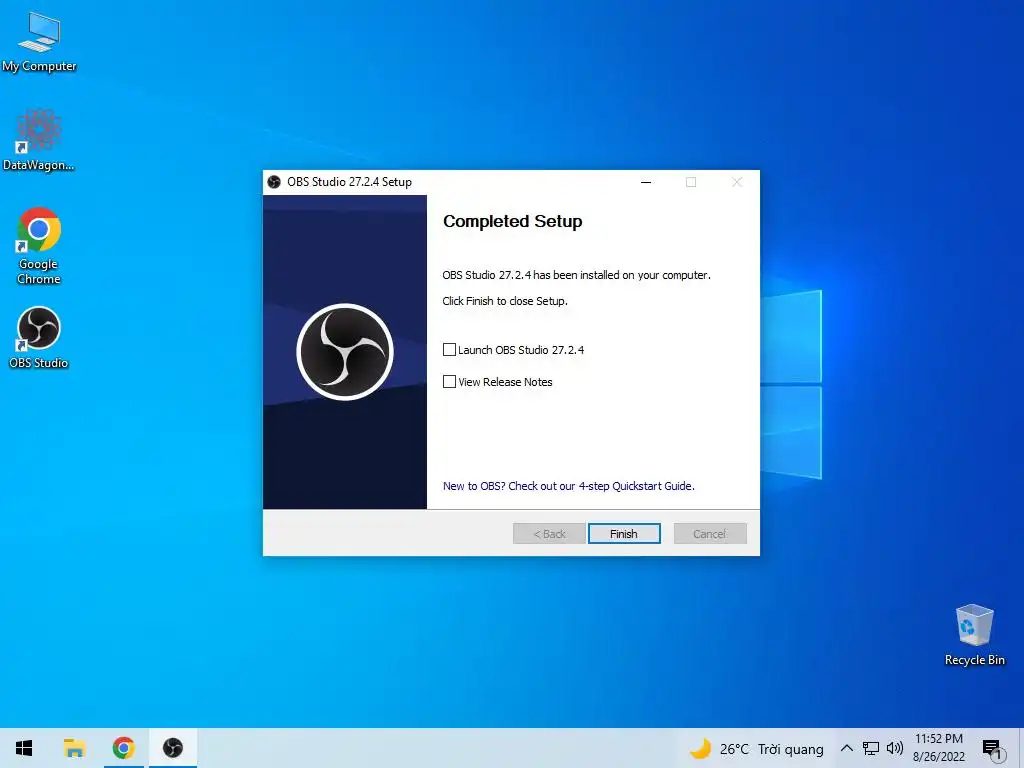Enable the View Release Notes checkbox
This screenshot has width=1024, height=768.
tap(449, 381)
